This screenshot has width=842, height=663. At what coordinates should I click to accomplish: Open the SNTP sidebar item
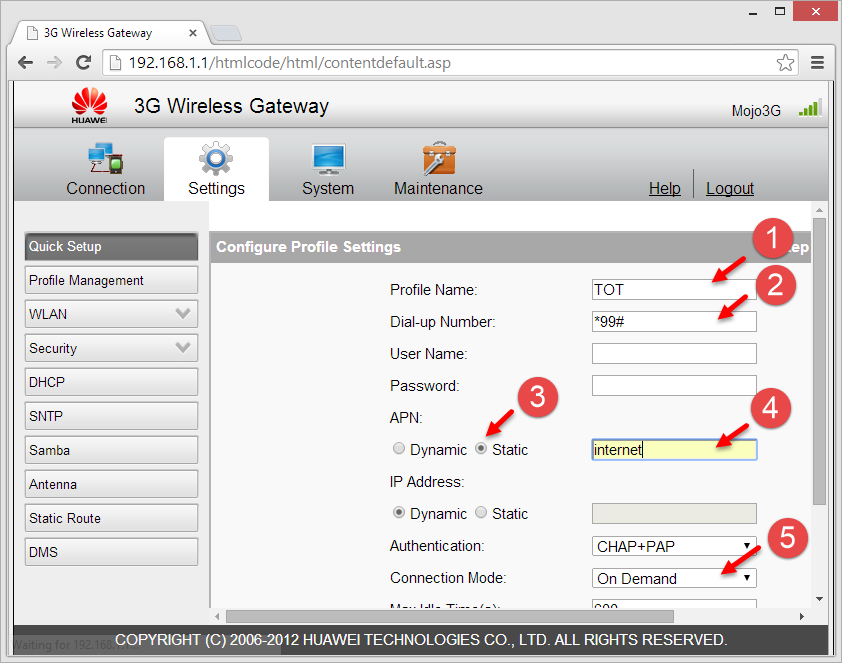tap(111, 416)
